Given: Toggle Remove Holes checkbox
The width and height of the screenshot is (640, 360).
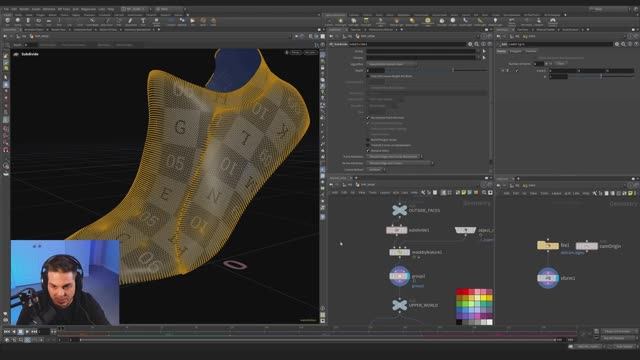Looking at the screenshot, I should pos(368,151).
